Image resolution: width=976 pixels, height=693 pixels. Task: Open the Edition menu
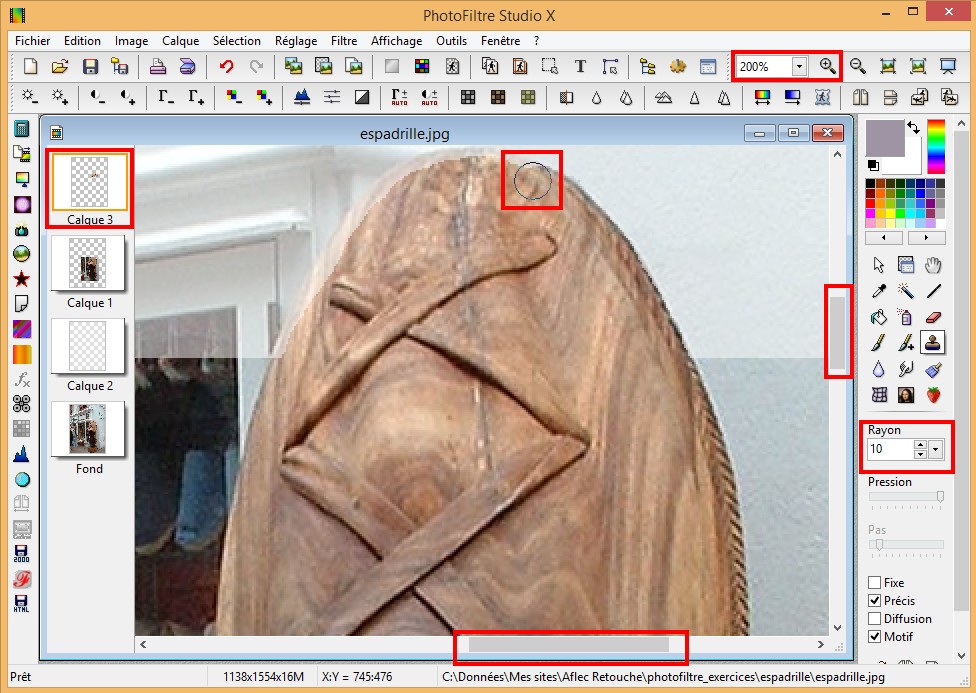[82, 40]
